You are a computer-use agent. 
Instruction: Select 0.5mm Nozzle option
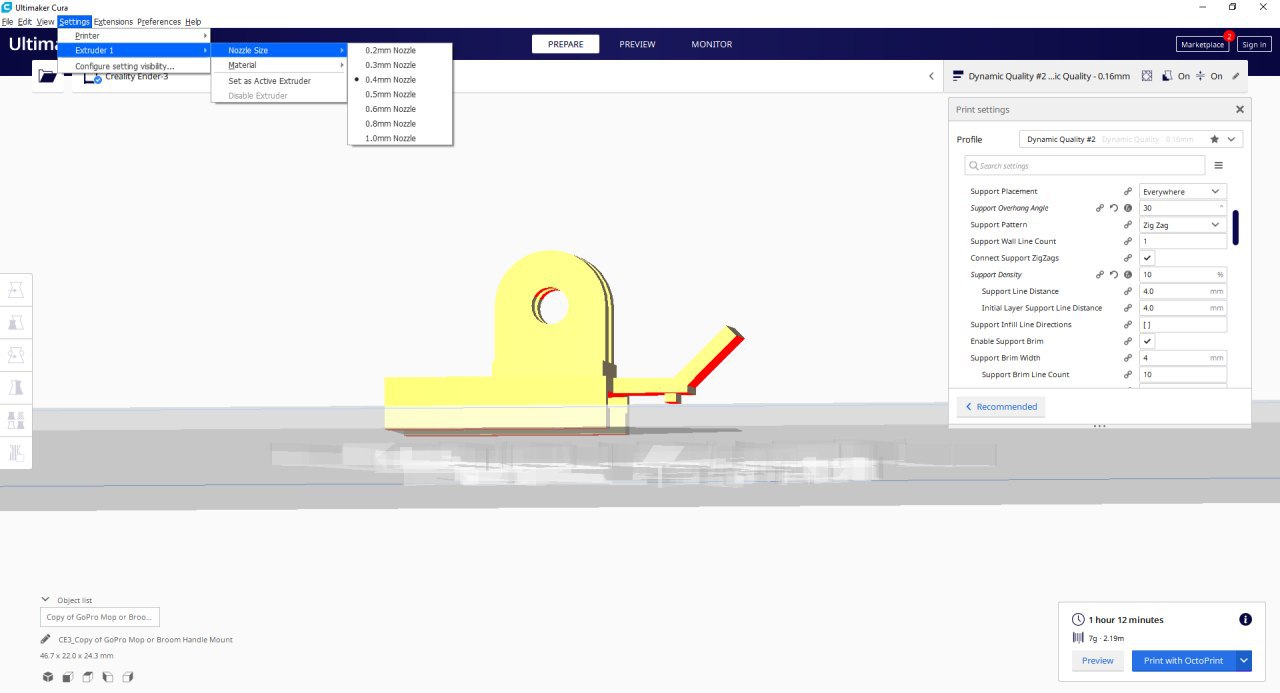point(400,94)
